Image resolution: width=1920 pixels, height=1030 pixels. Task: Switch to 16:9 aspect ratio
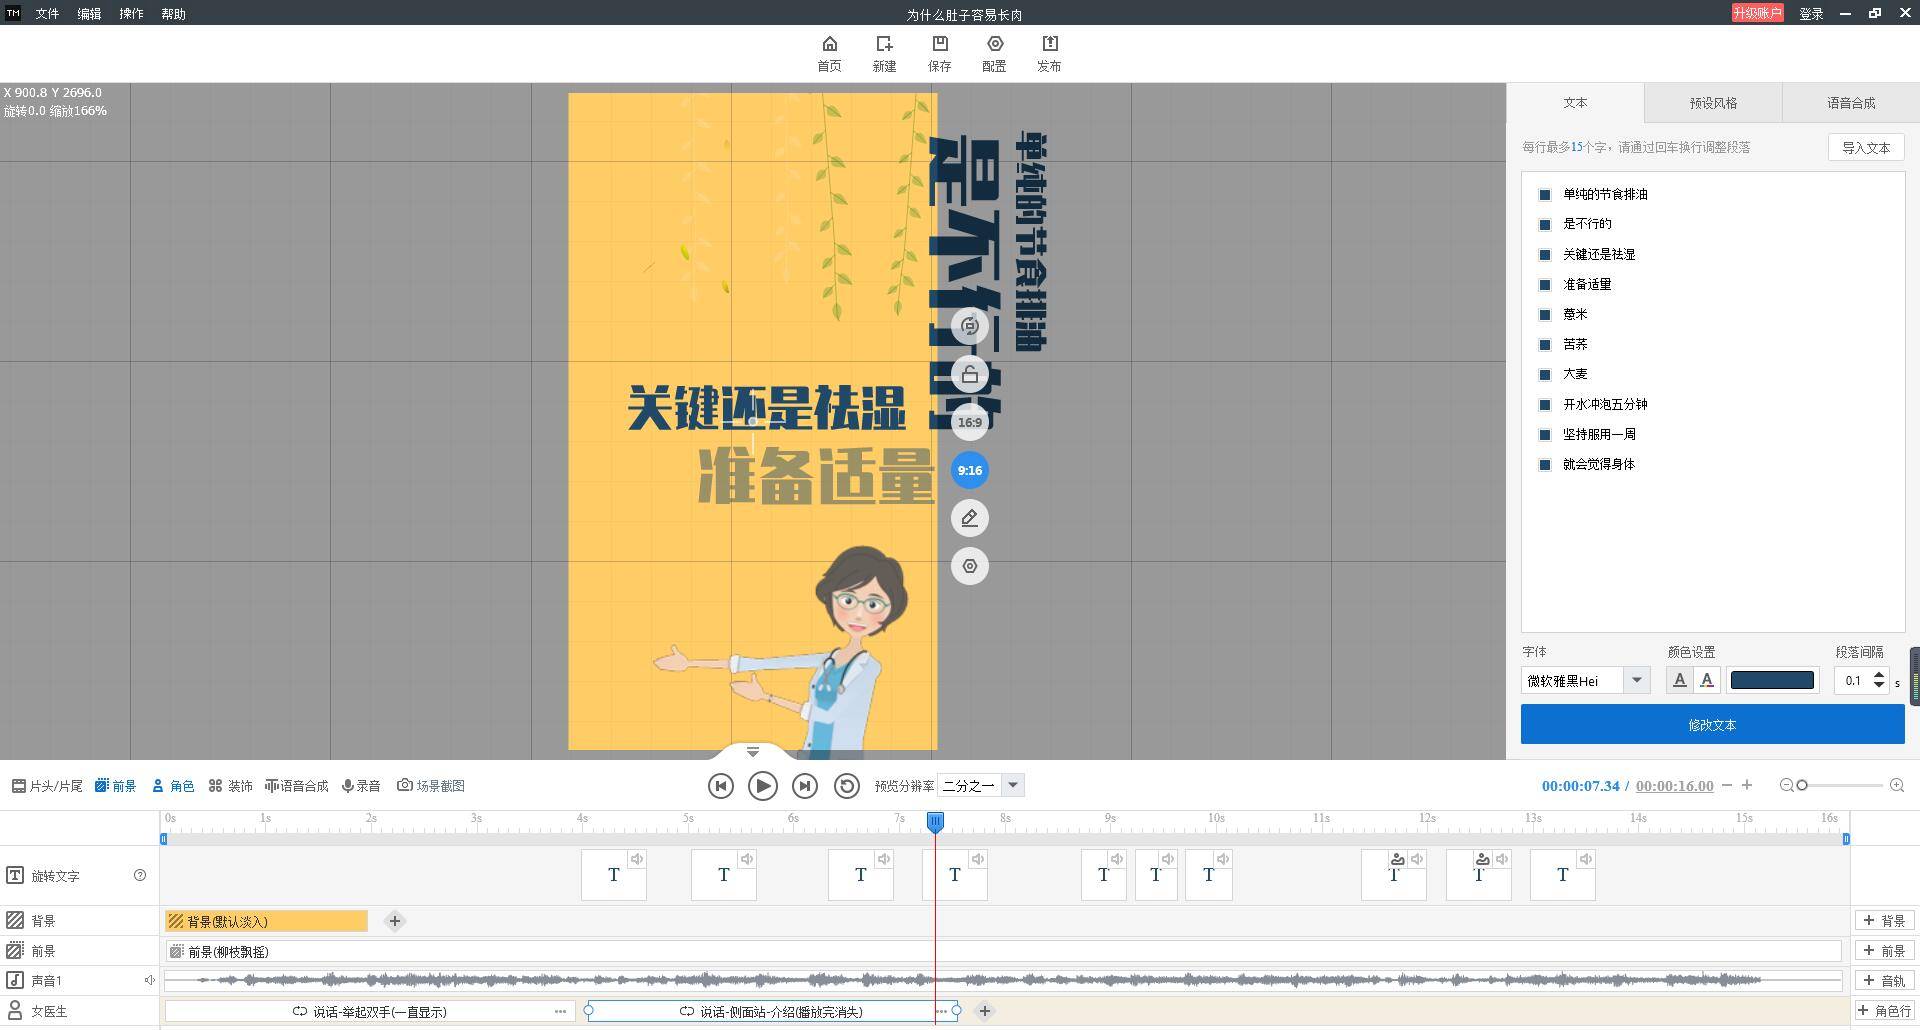[969, 422]
